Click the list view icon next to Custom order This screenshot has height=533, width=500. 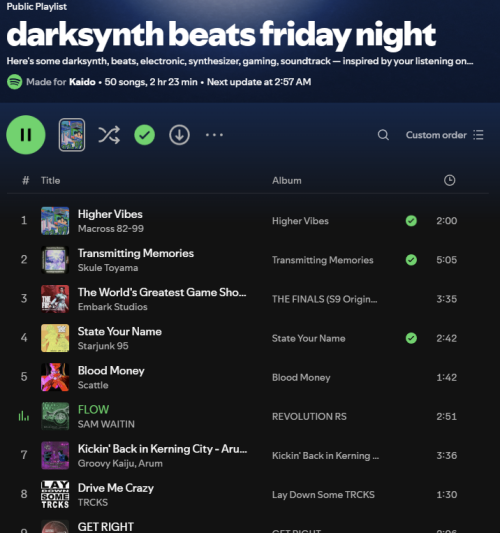[478, 135]
